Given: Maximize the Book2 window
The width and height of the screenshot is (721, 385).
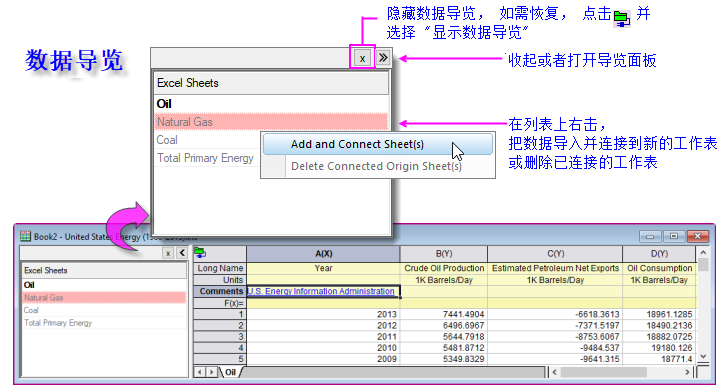Looking at the screenshot, I should pyautogui.click(x=674, y=236).
